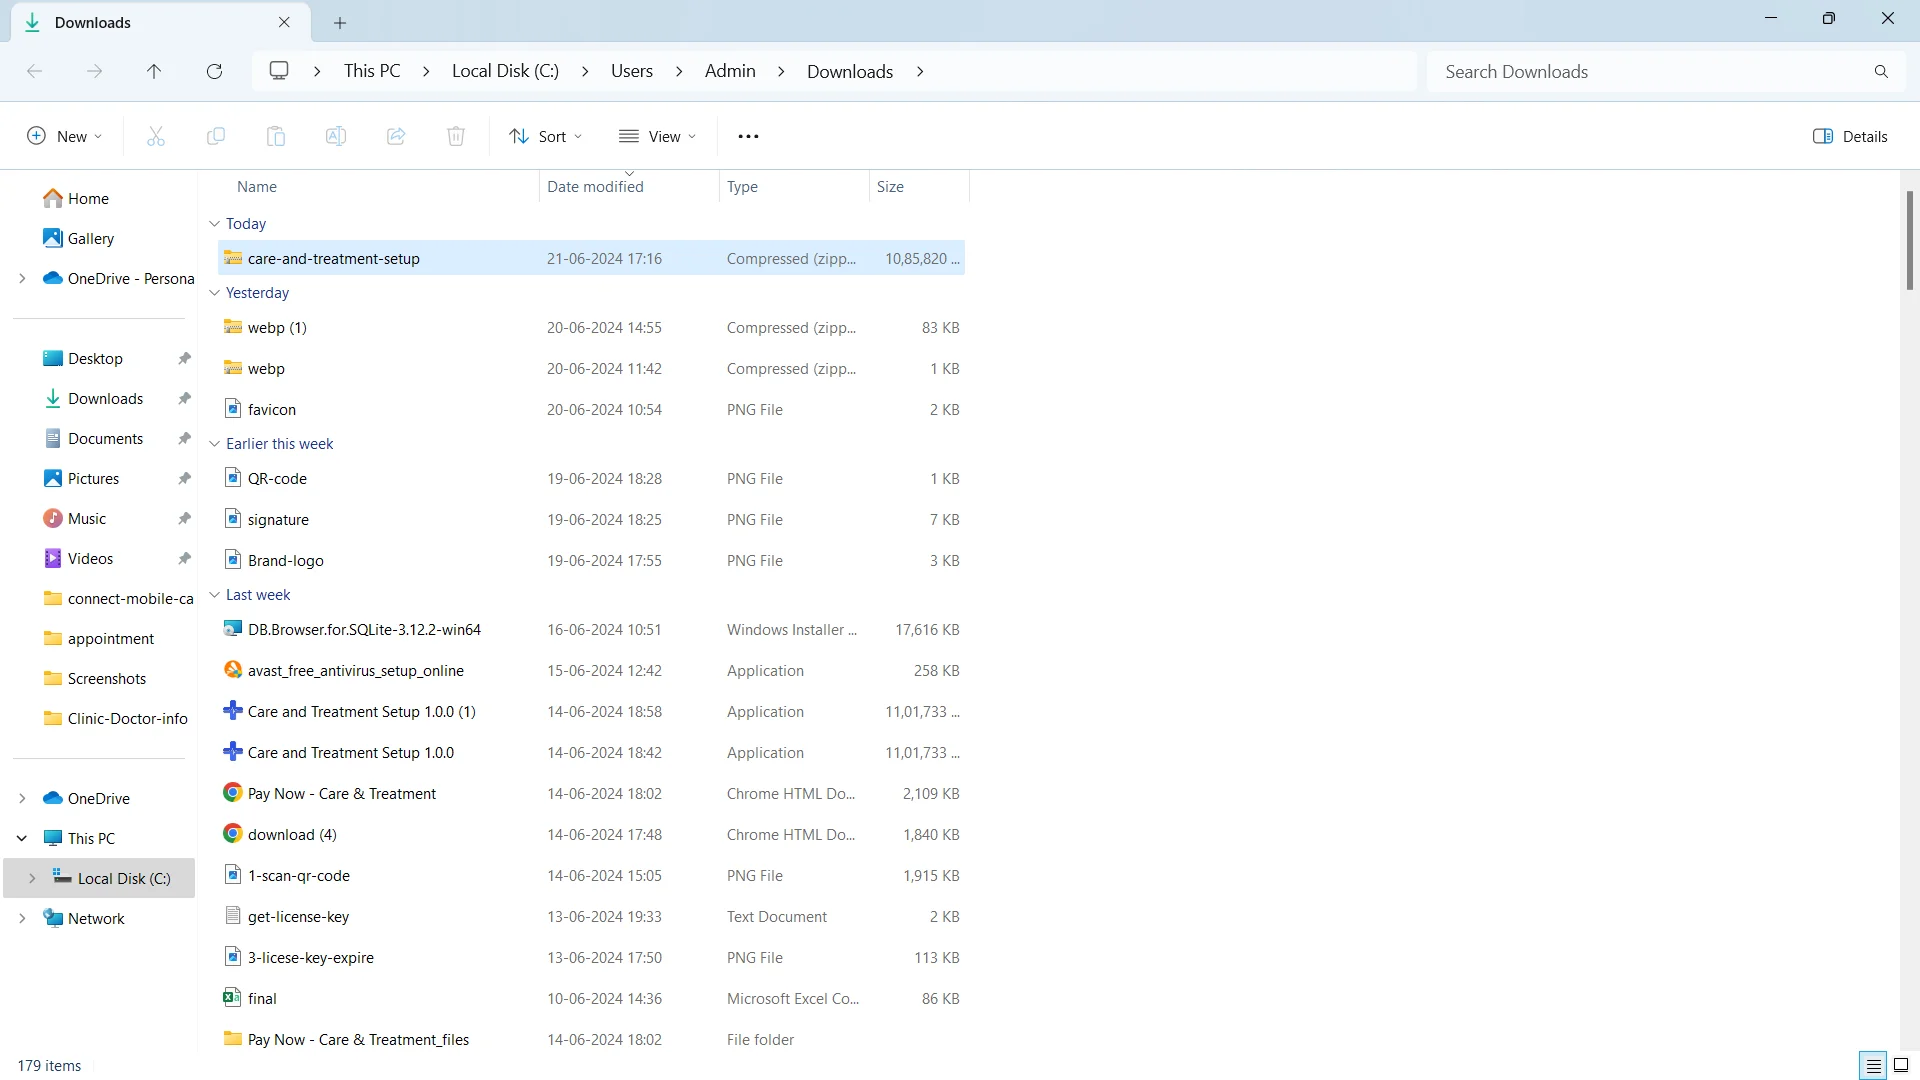Screen dimensions: 1920x1080
Task: Select the get-license-key text document icon
Action: 233,916
